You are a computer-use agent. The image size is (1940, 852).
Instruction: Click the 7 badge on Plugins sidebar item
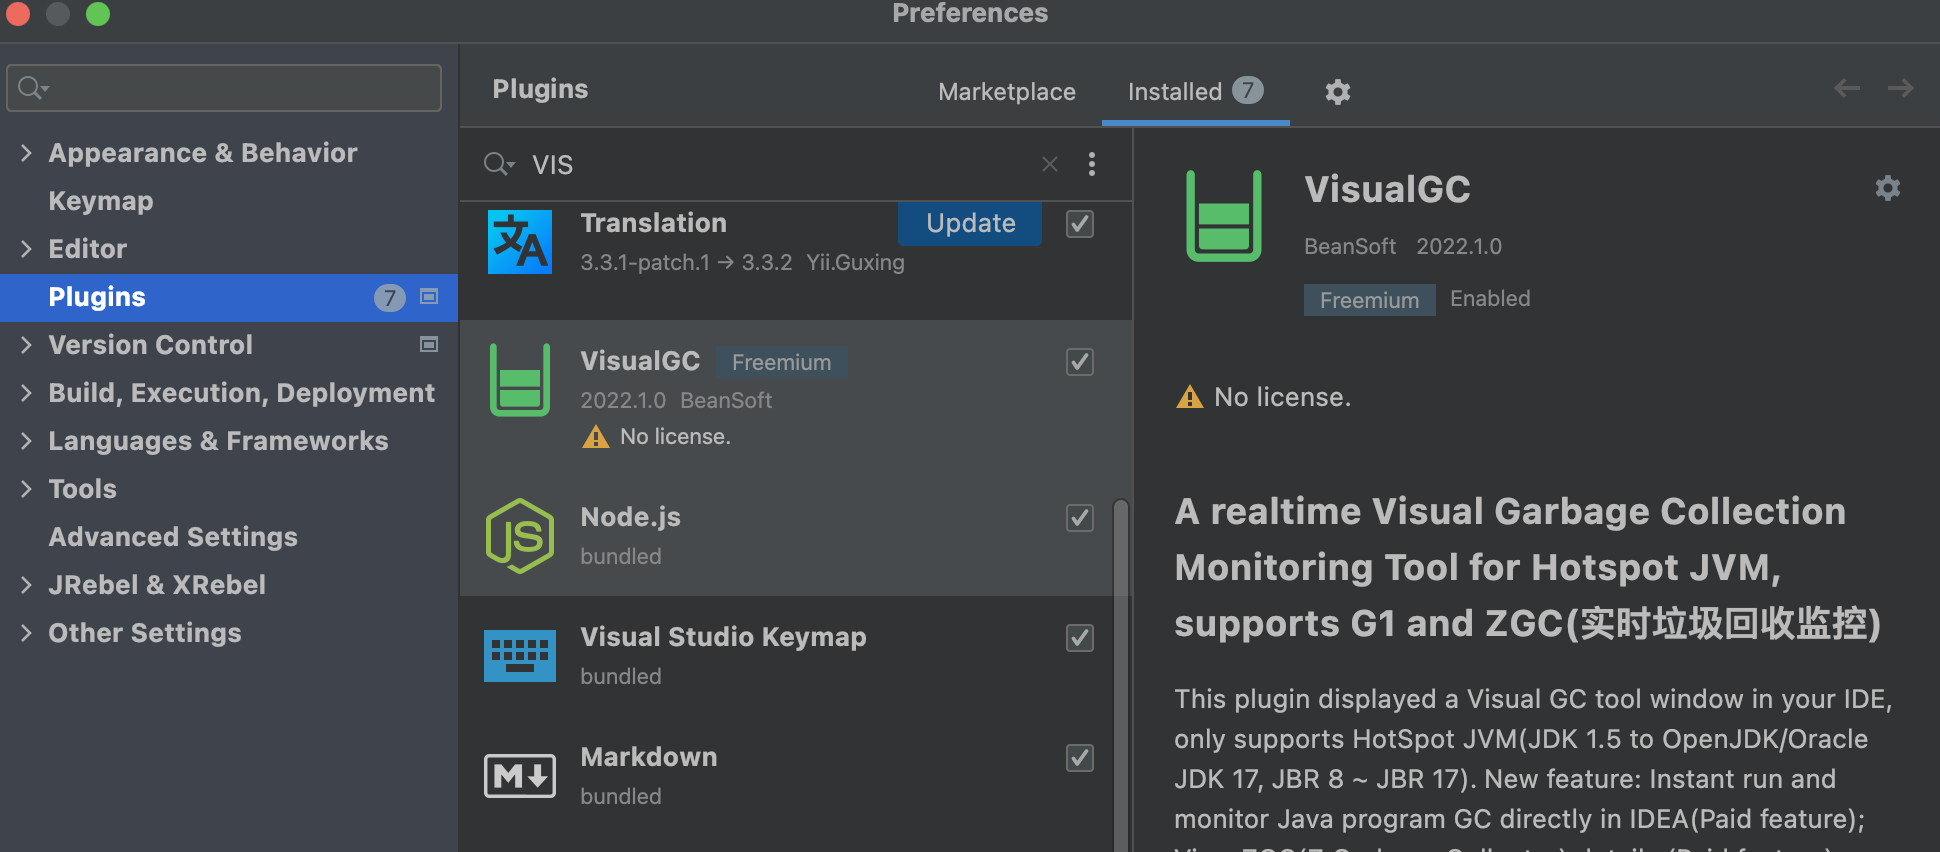pos(390,297)
